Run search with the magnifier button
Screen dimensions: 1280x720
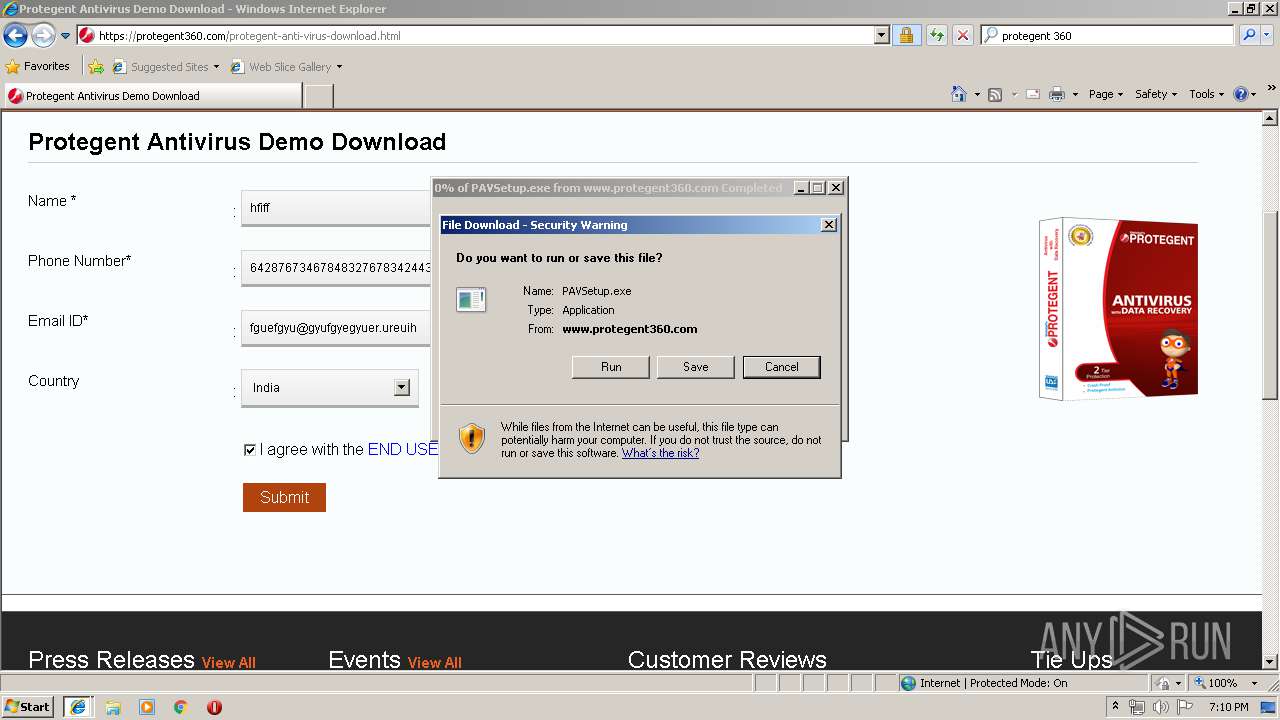(x=1249, y=36)
